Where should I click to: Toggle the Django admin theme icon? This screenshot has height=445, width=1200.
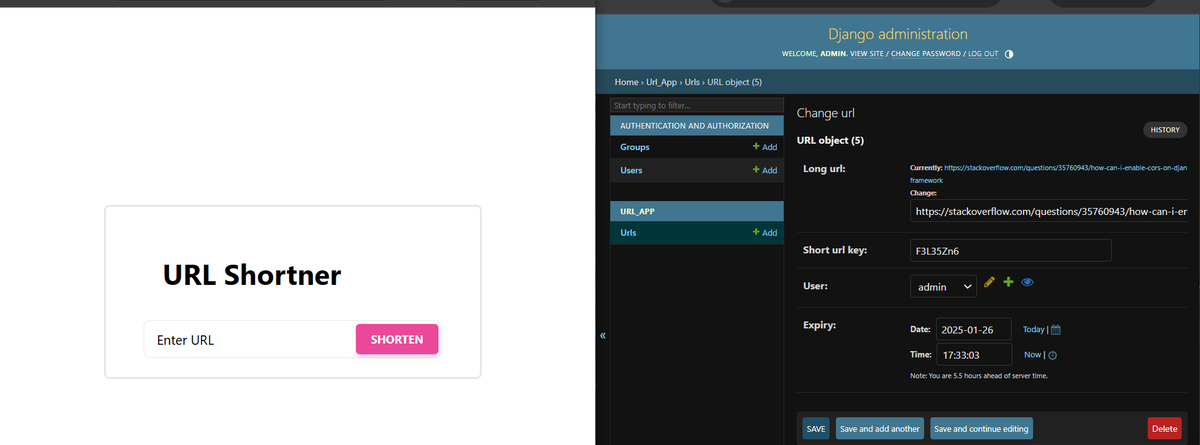(x=1009, y=53)
